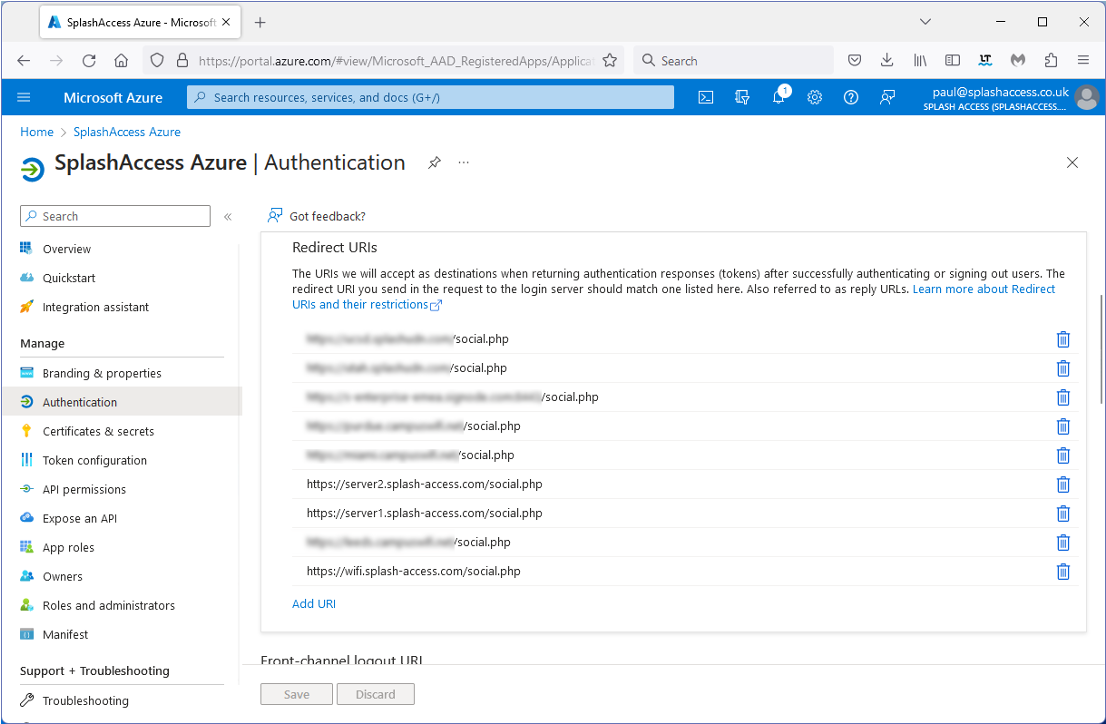The height and width of the screenshot is (724, 1106).
Task: Close the Authentication blade
Action: click(x=1072, y=163)
